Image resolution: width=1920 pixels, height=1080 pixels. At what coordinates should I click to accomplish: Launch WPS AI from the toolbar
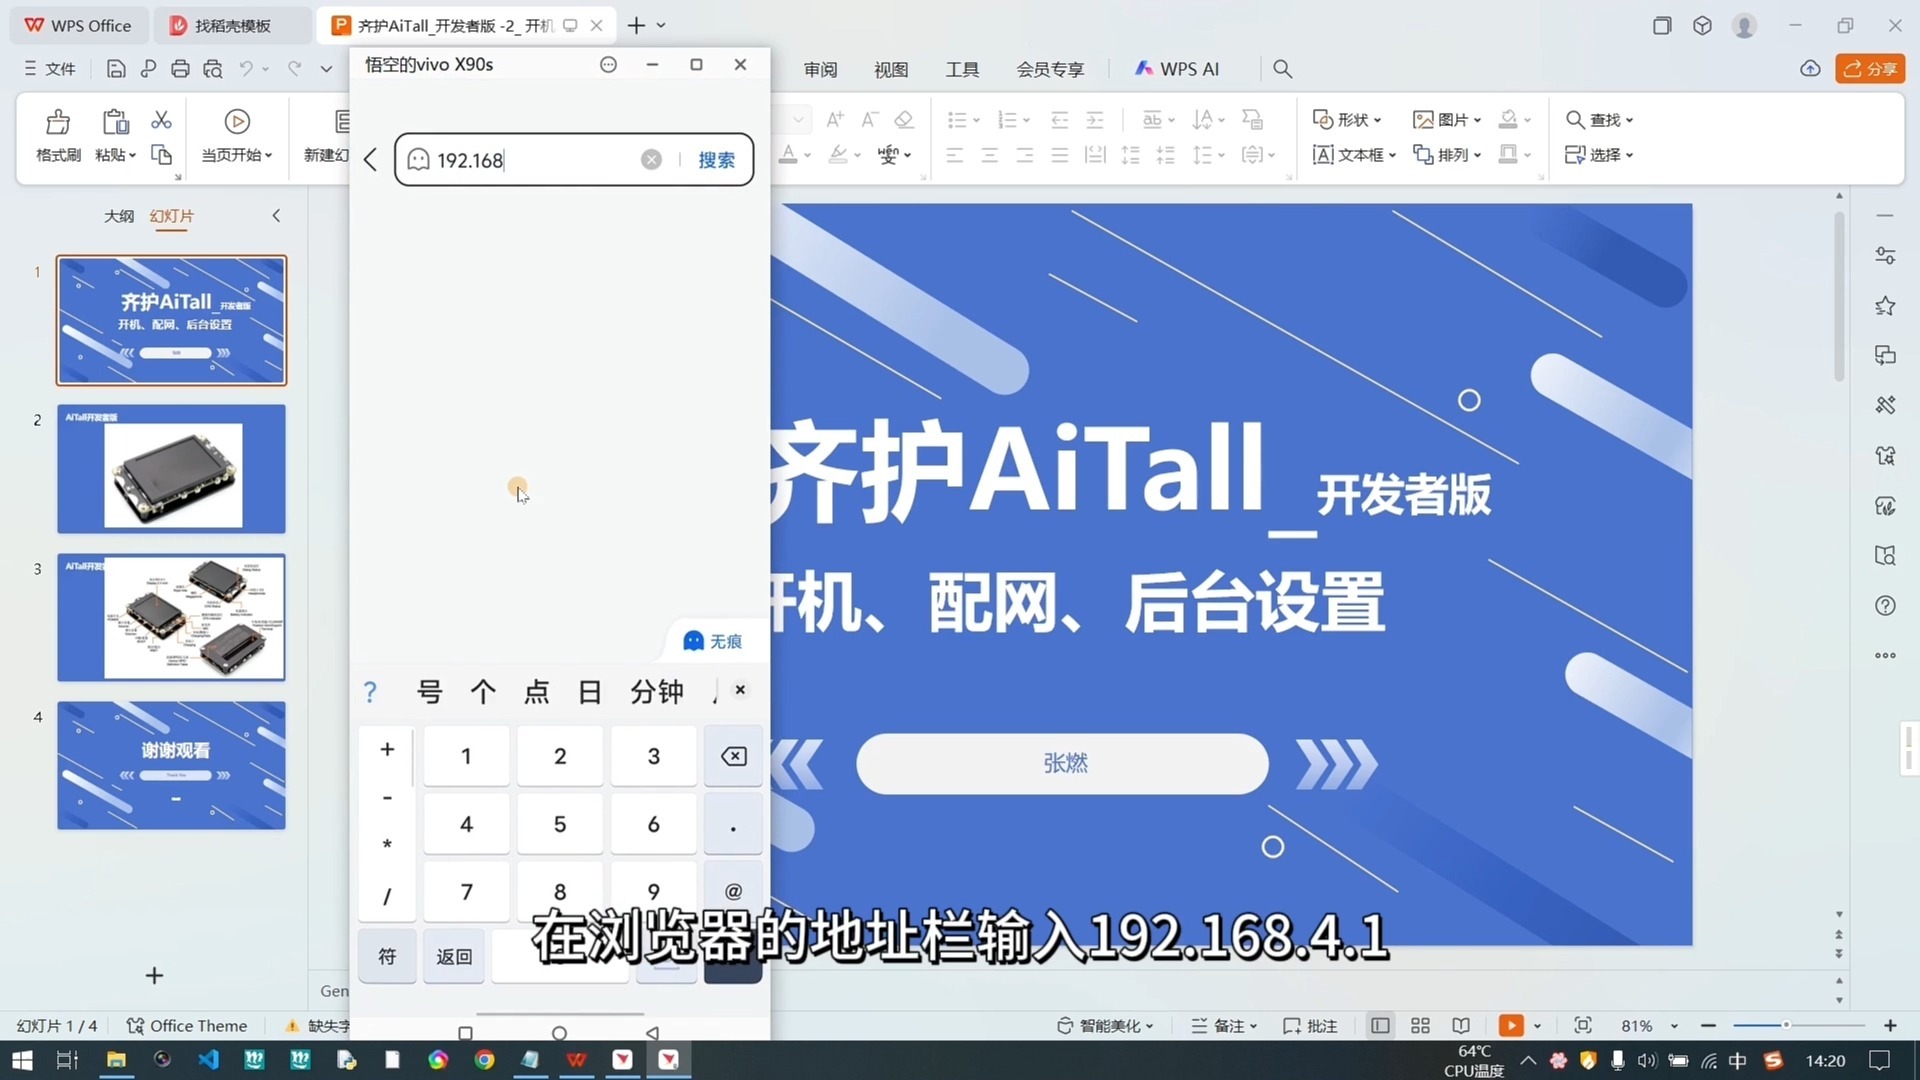coord(1178,68)
